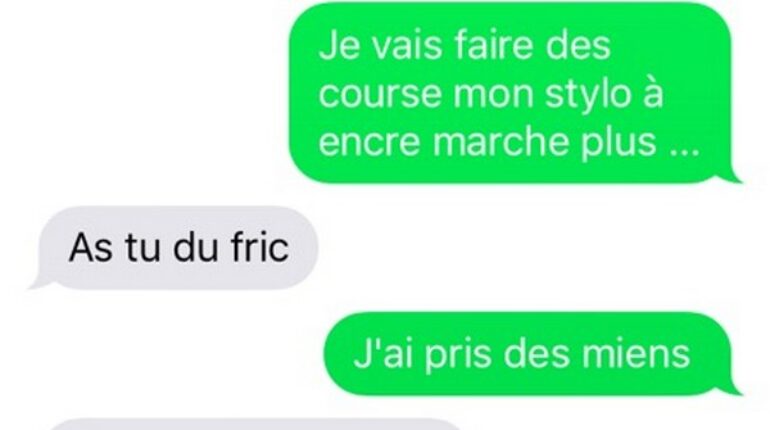770x430 pixels.
Task: Click the ellipsis after 'marche plus'
Action: (685, 152)
